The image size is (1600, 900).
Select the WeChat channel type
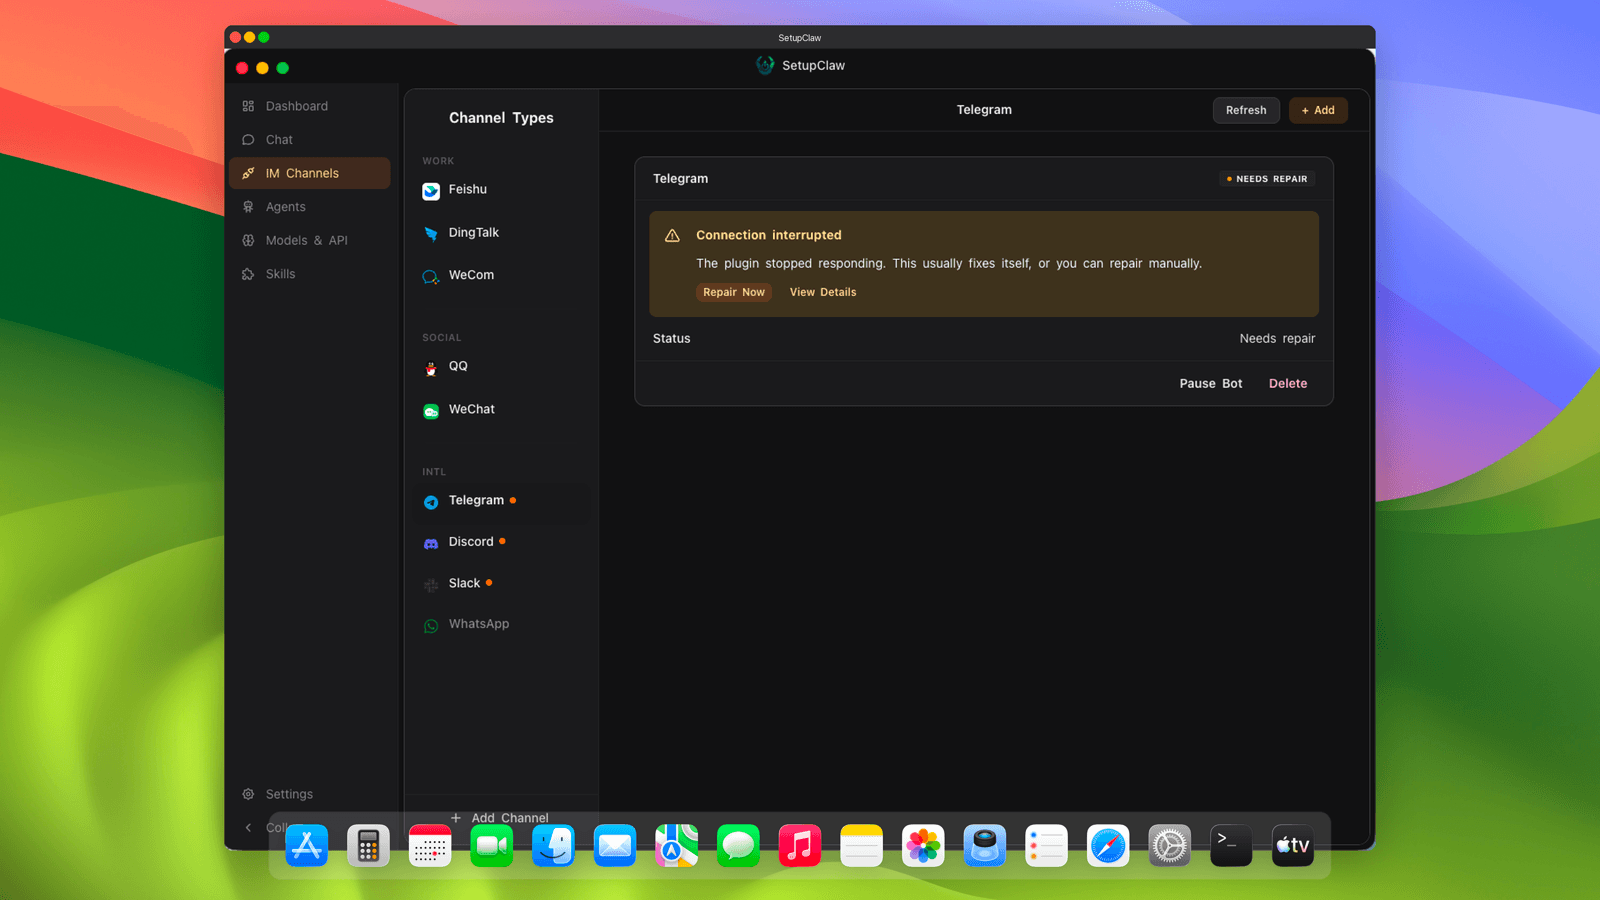coord(501,410)
